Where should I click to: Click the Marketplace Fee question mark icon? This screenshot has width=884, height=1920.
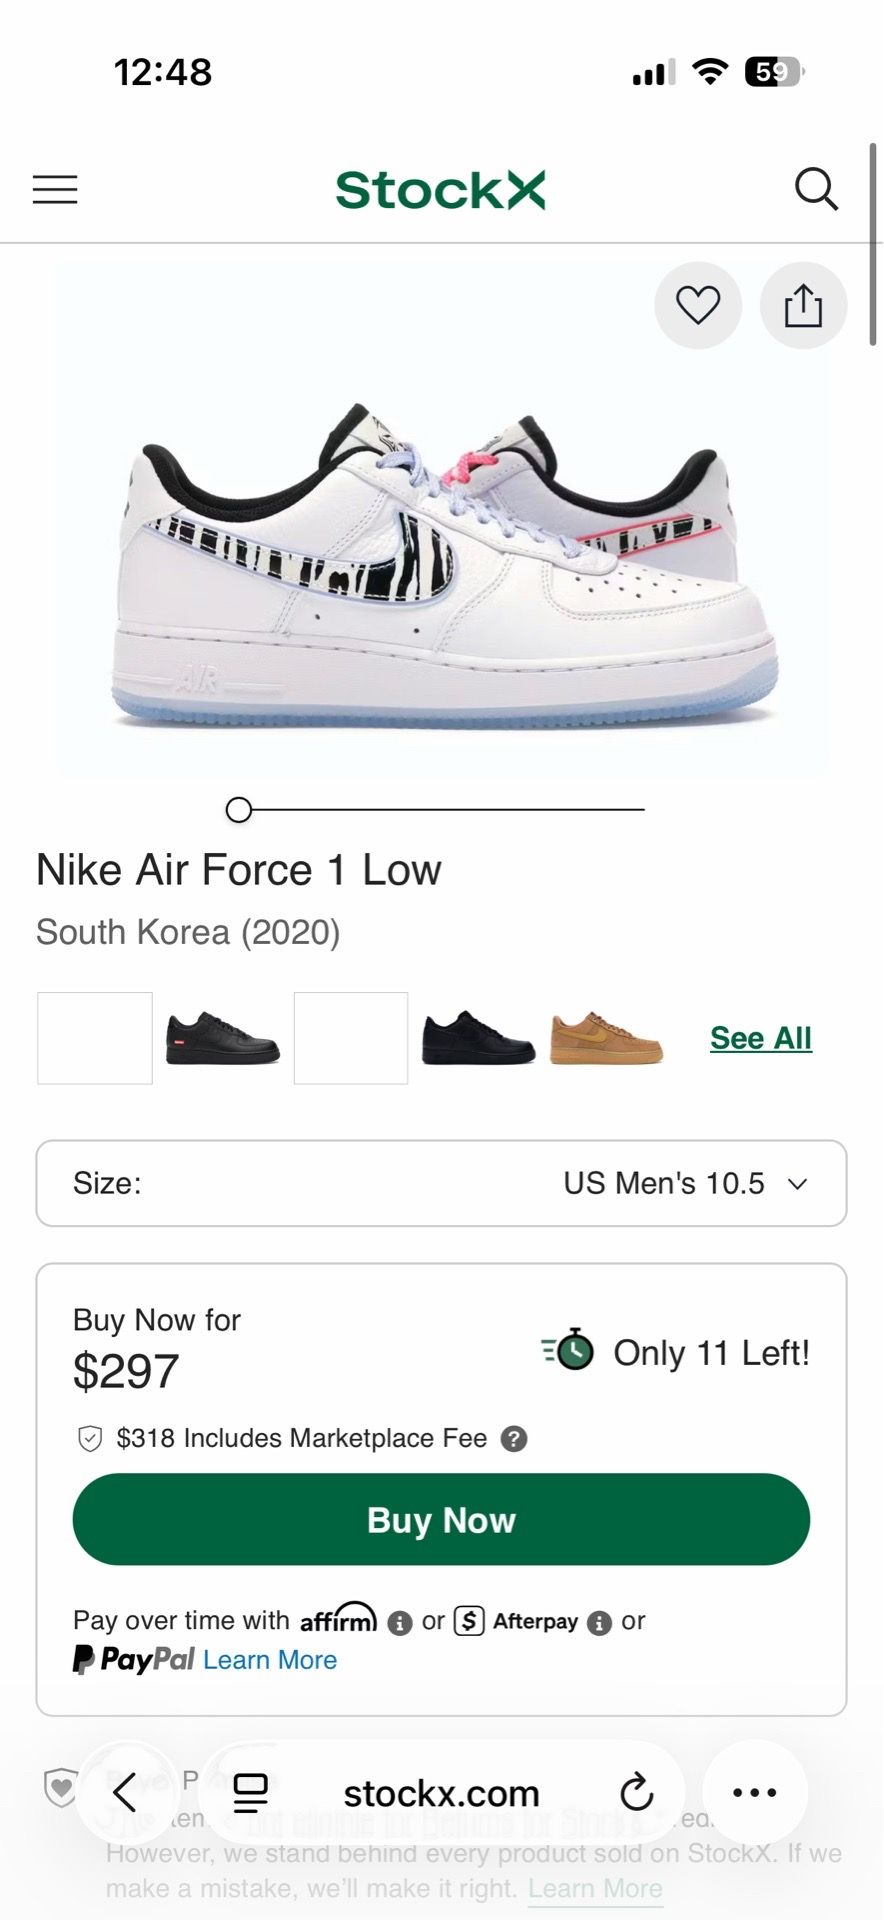tap(514, 1439)
